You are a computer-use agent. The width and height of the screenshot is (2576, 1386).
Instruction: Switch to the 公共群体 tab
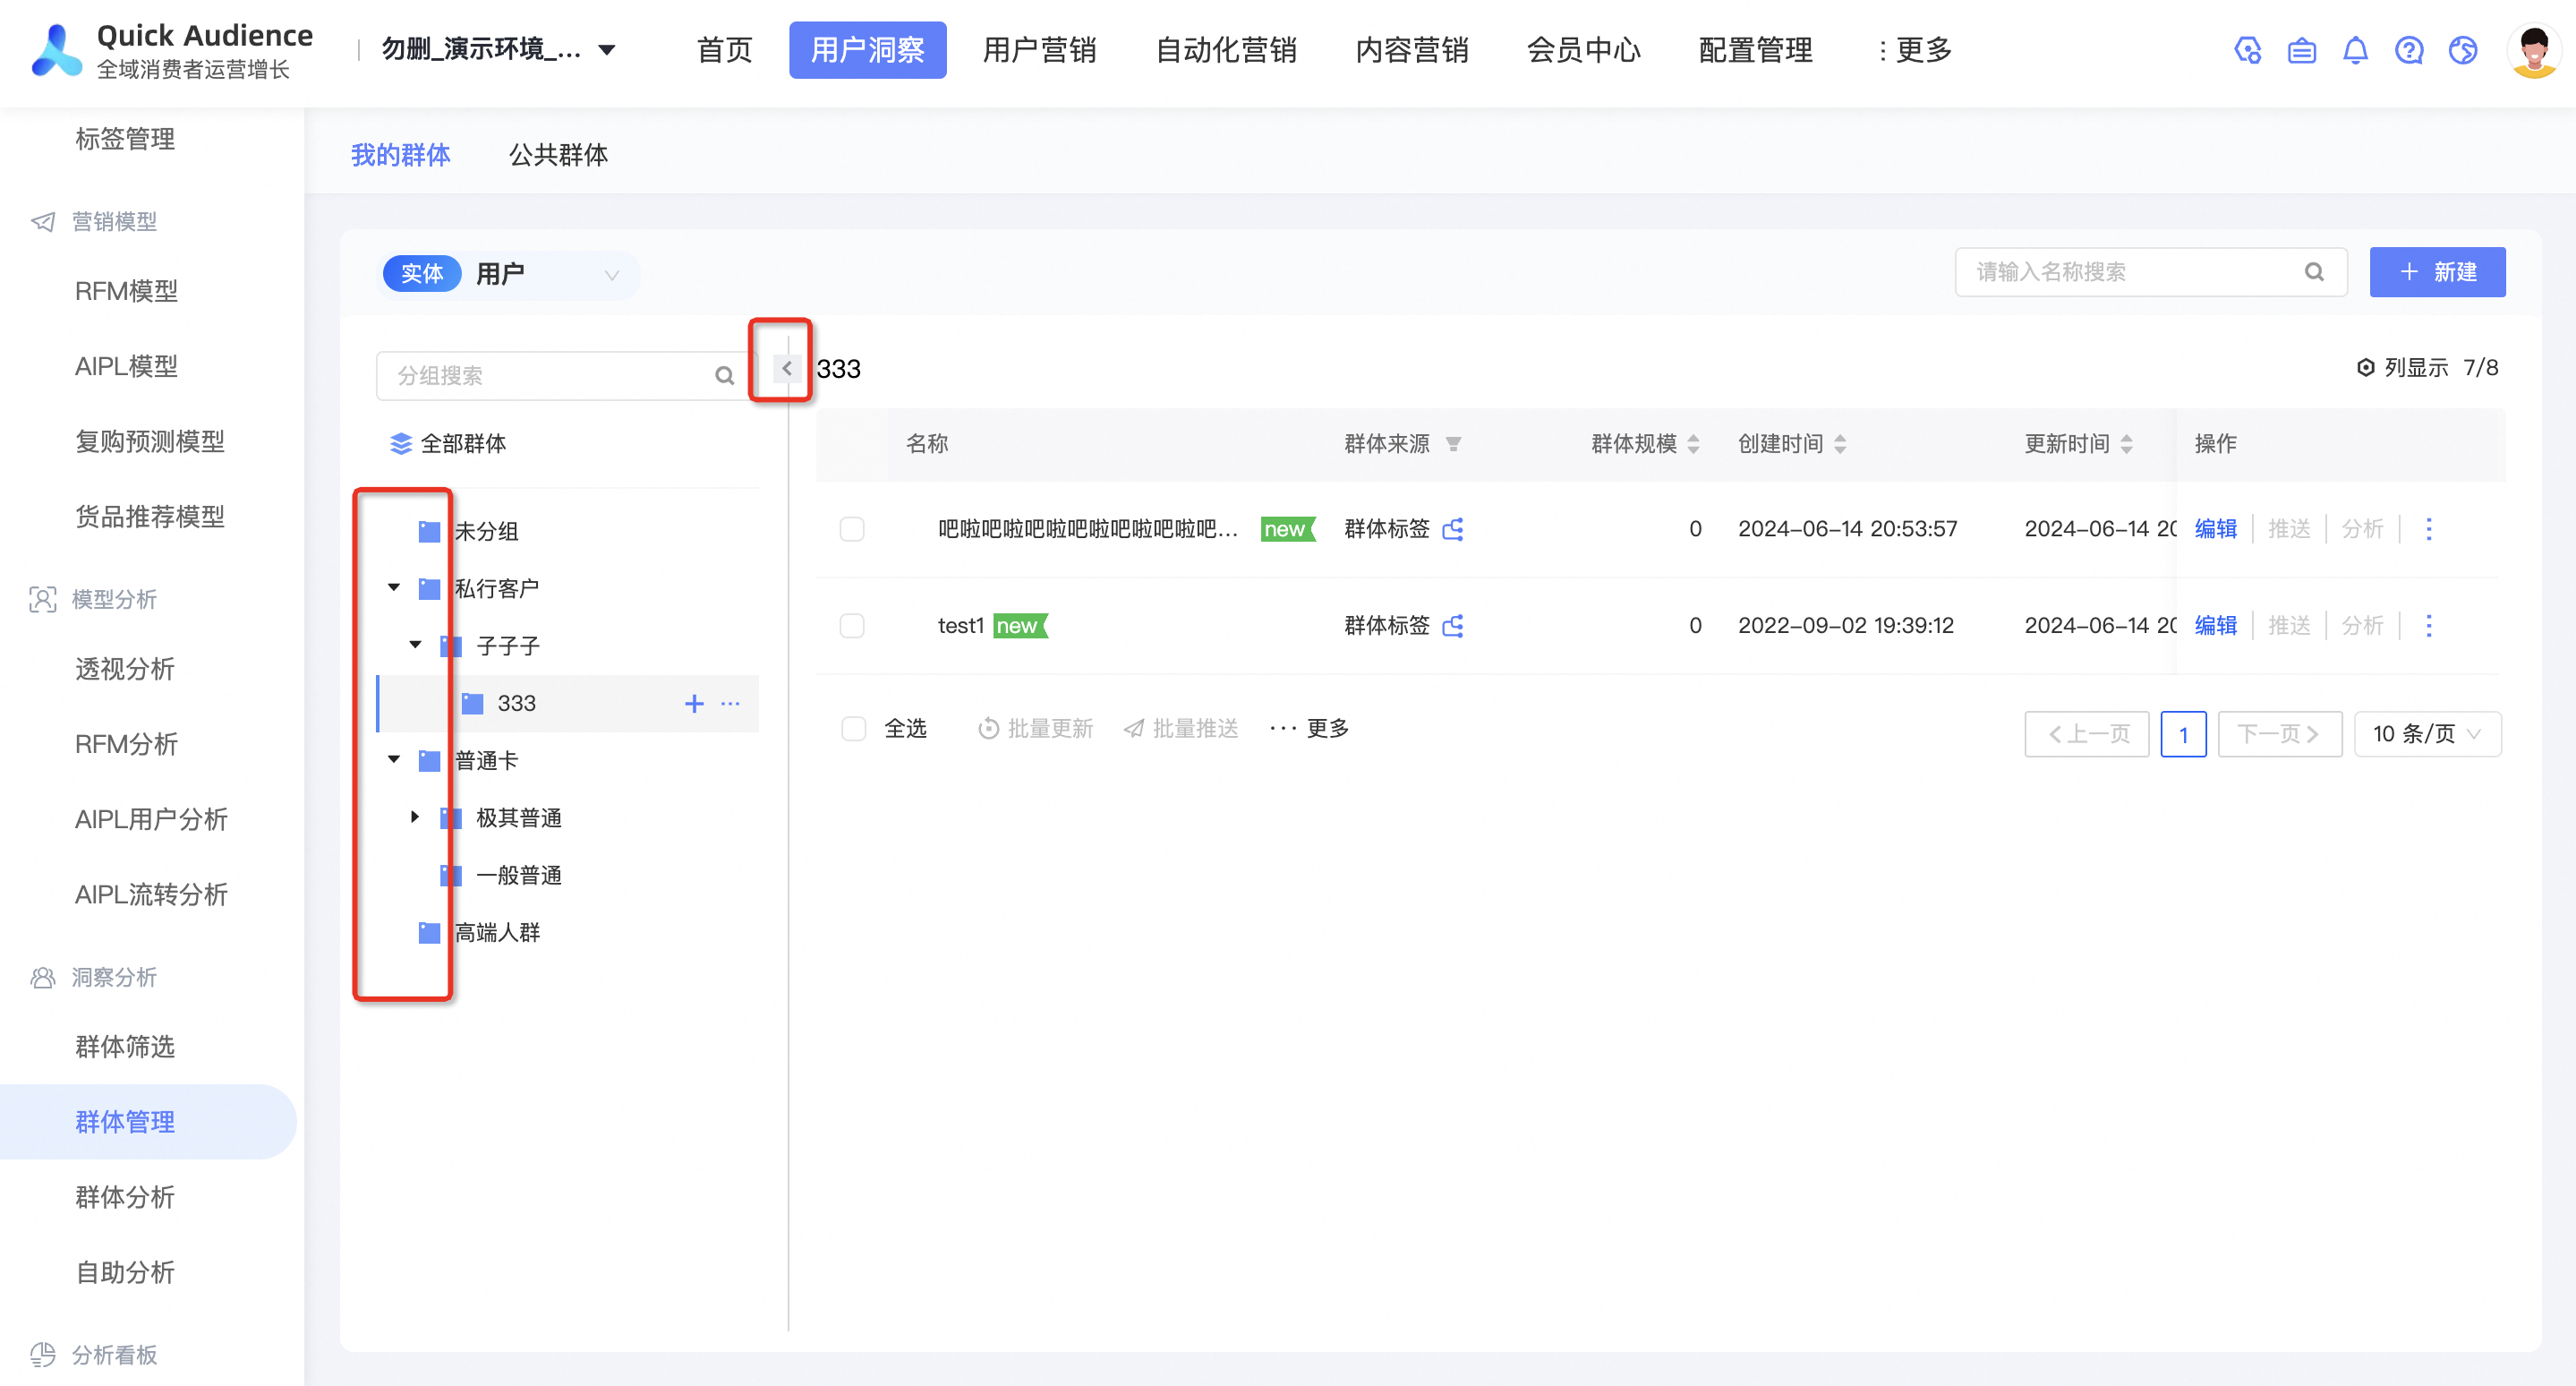click(x=558, y=155)
